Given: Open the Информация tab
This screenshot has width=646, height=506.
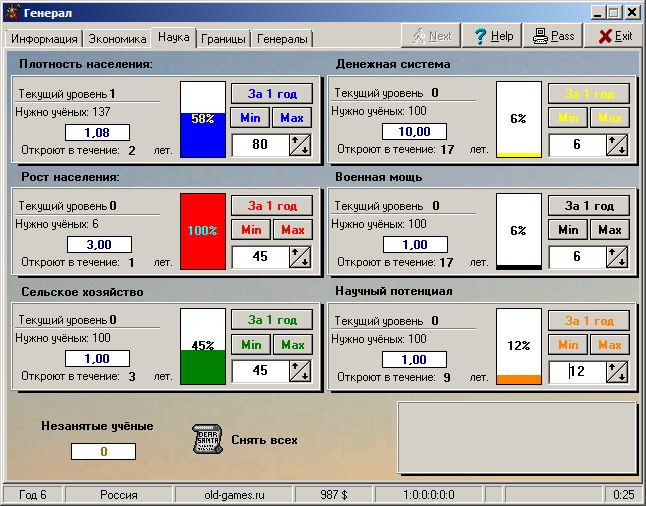Looking at the screenshot, I should (x=44, y=39).
